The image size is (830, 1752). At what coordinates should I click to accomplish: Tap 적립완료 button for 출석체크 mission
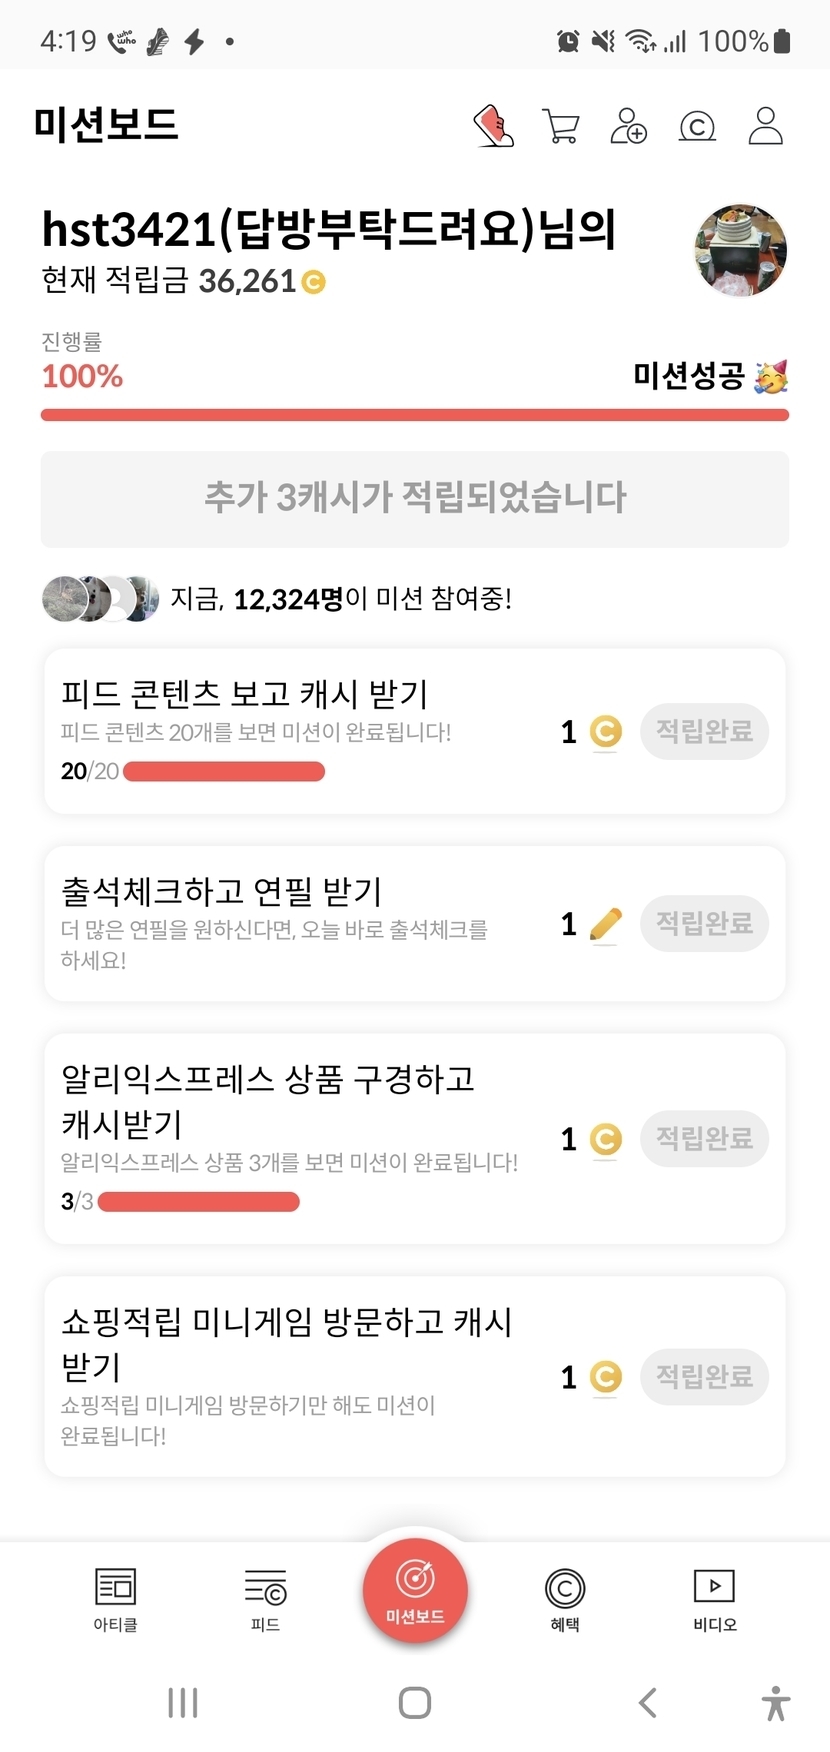tap(704, 923)
